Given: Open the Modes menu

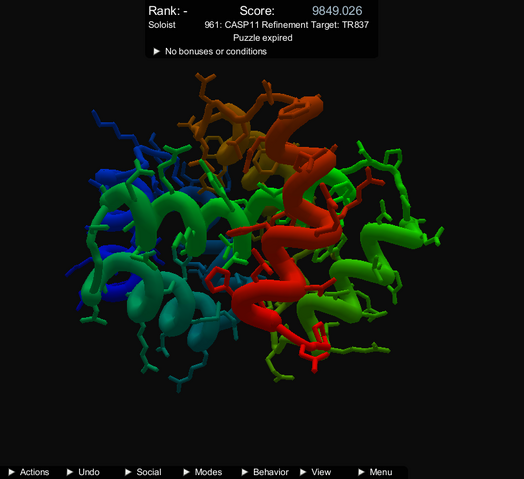Looking at the screenshot, I should pos(203,472).
